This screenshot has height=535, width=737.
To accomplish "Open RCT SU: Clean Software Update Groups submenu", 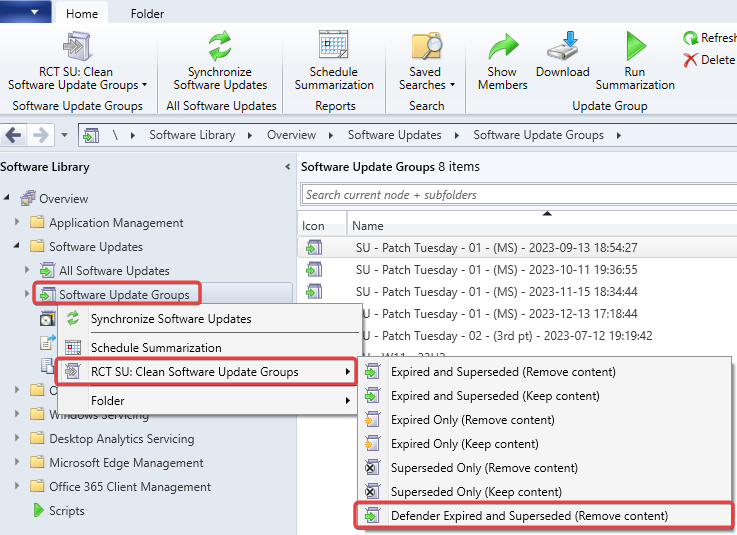I will (206, 372).
